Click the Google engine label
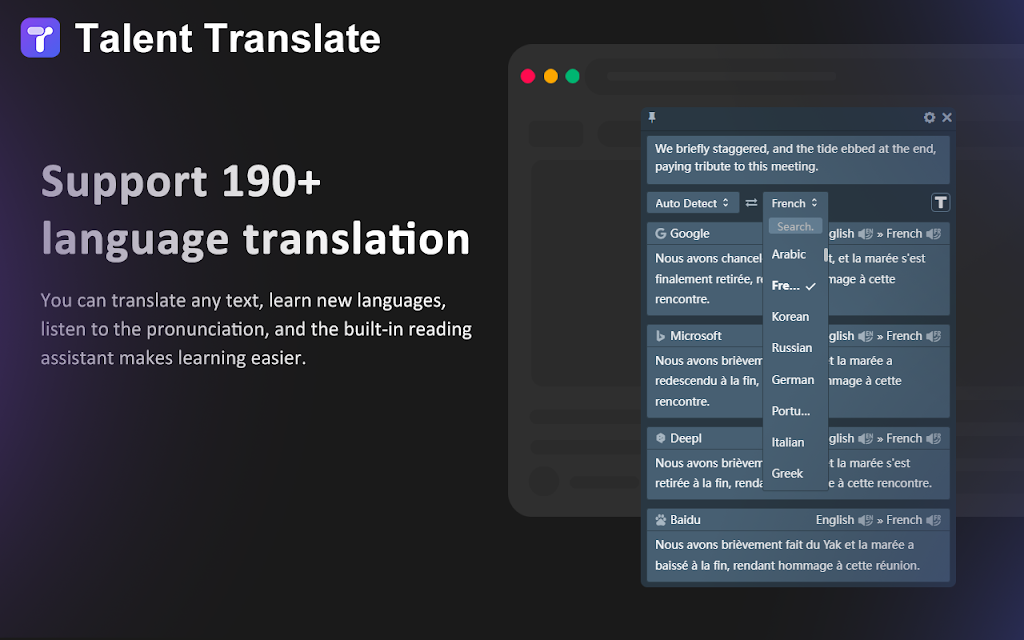 coord(690,234)
